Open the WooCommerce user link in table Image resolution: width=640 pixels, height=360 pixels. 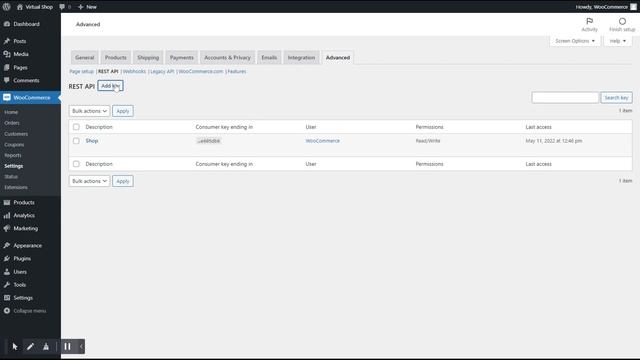pyautogui.click(x=322, y=141)
